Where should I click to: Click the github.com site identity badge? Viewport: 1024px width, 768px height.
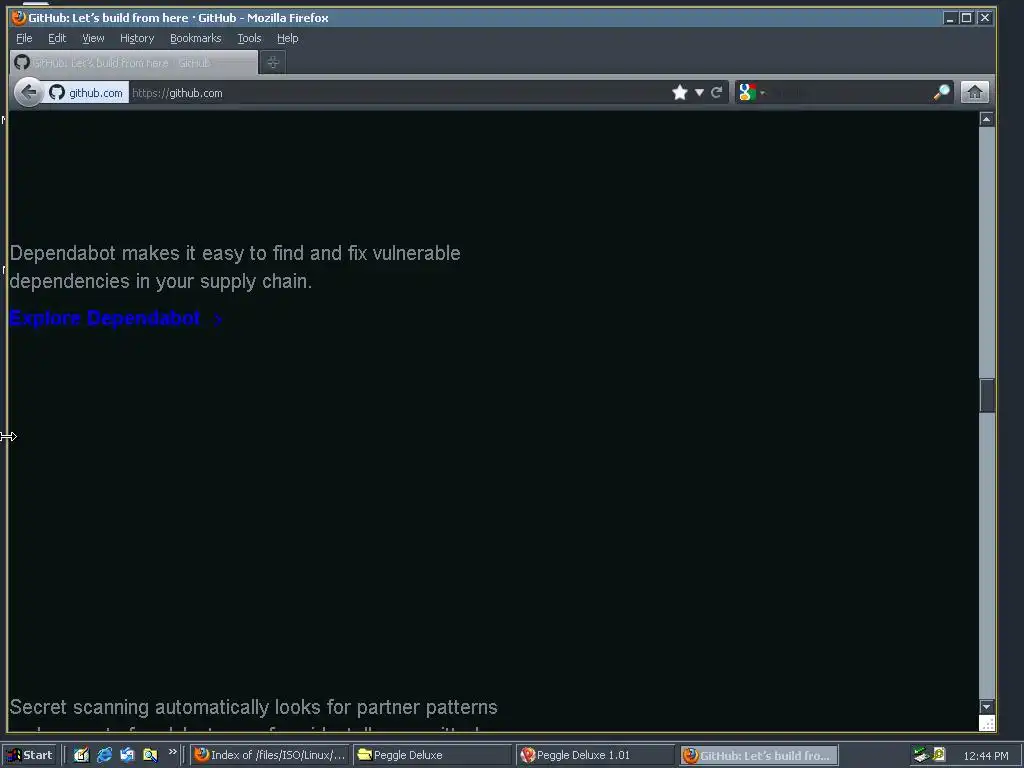86,93
